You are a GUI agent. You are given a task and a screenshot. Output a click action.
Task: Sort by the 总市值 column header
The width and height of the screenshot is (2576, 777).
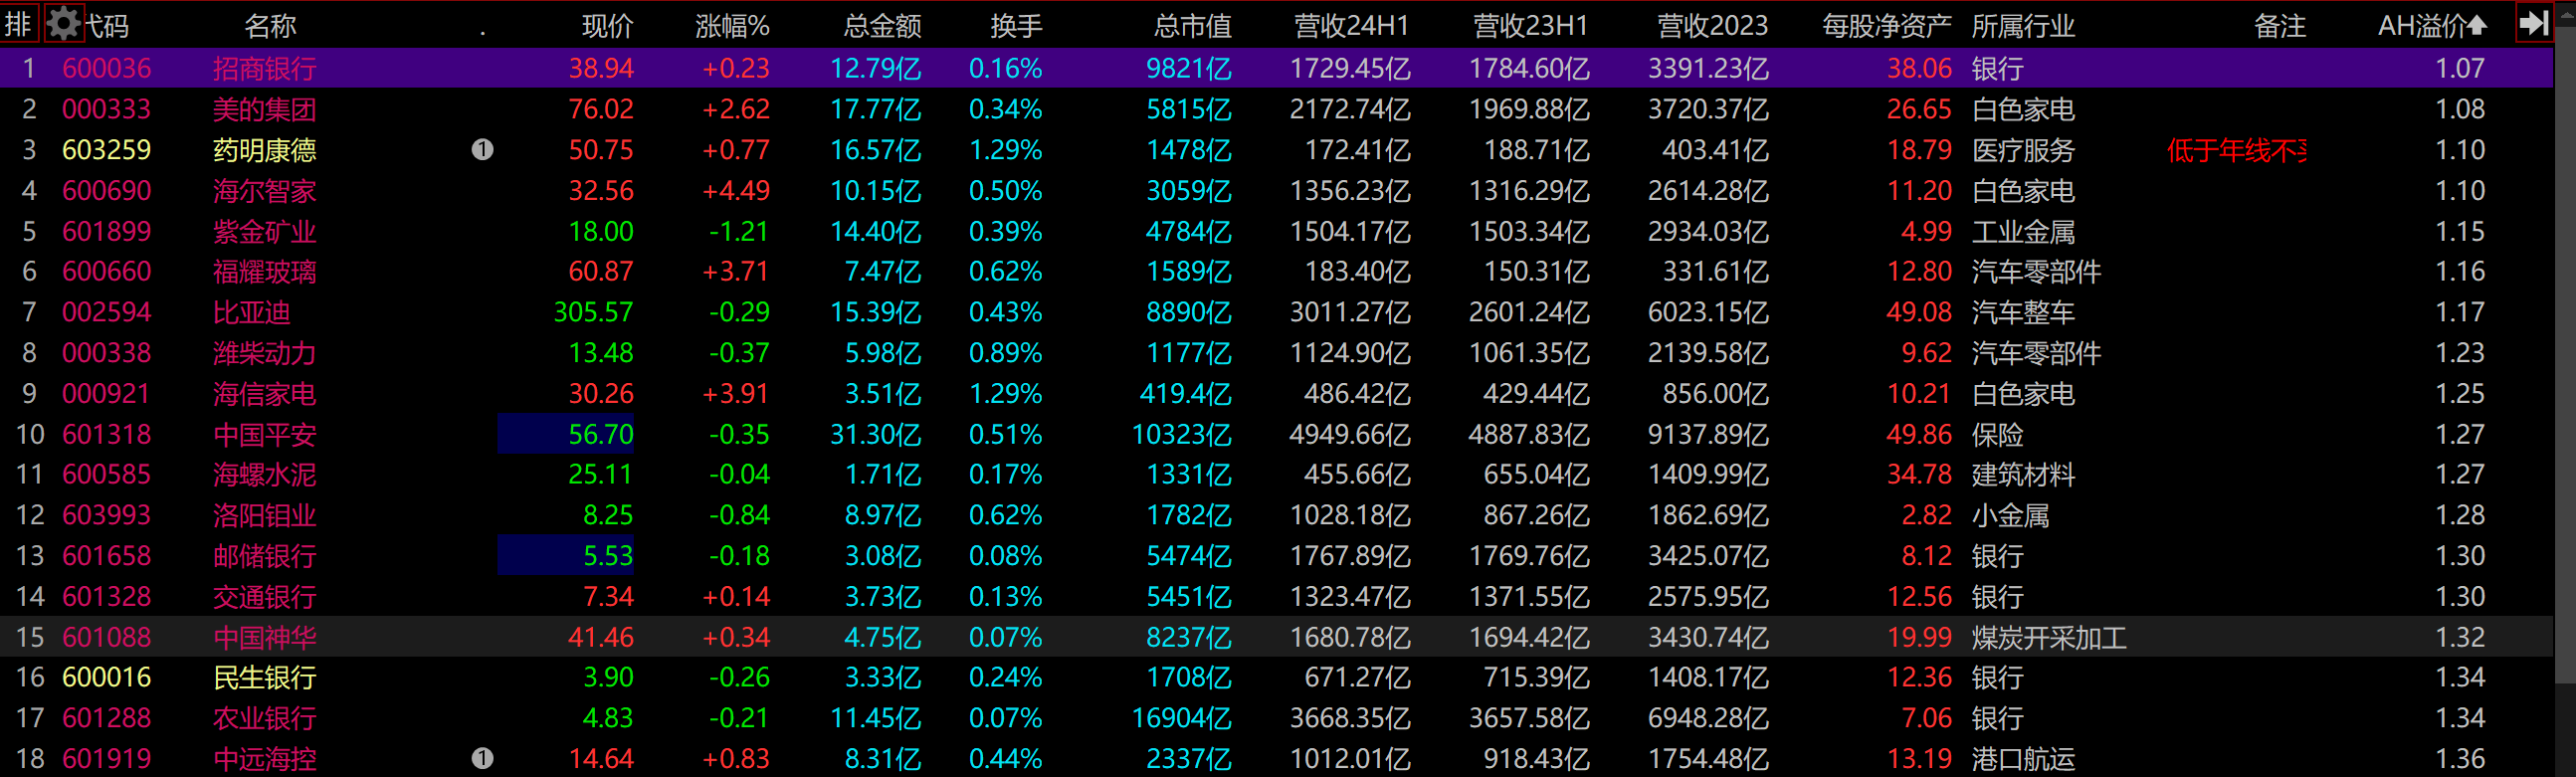1192,25
